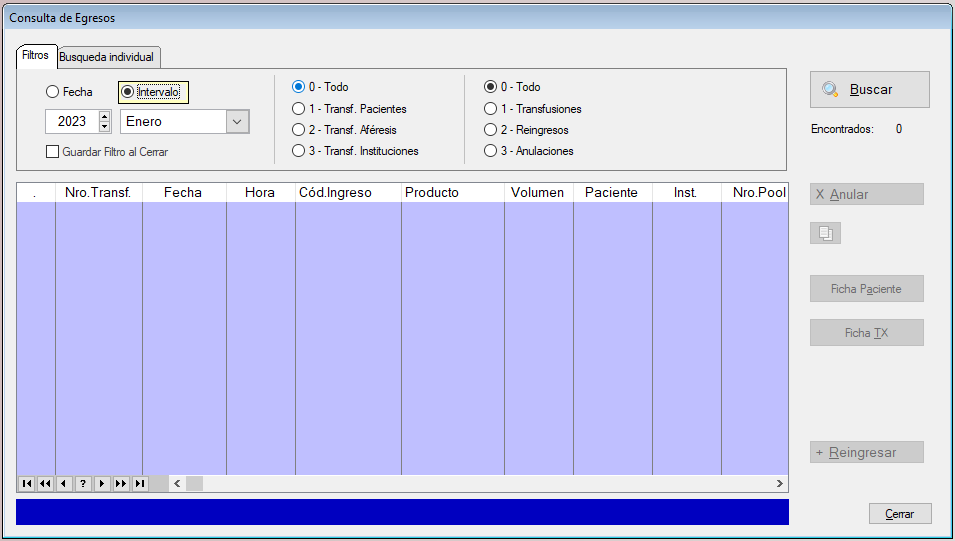Go to last record in grid navigator
Viewport: 955px width, 541px height.
(140, 484)
